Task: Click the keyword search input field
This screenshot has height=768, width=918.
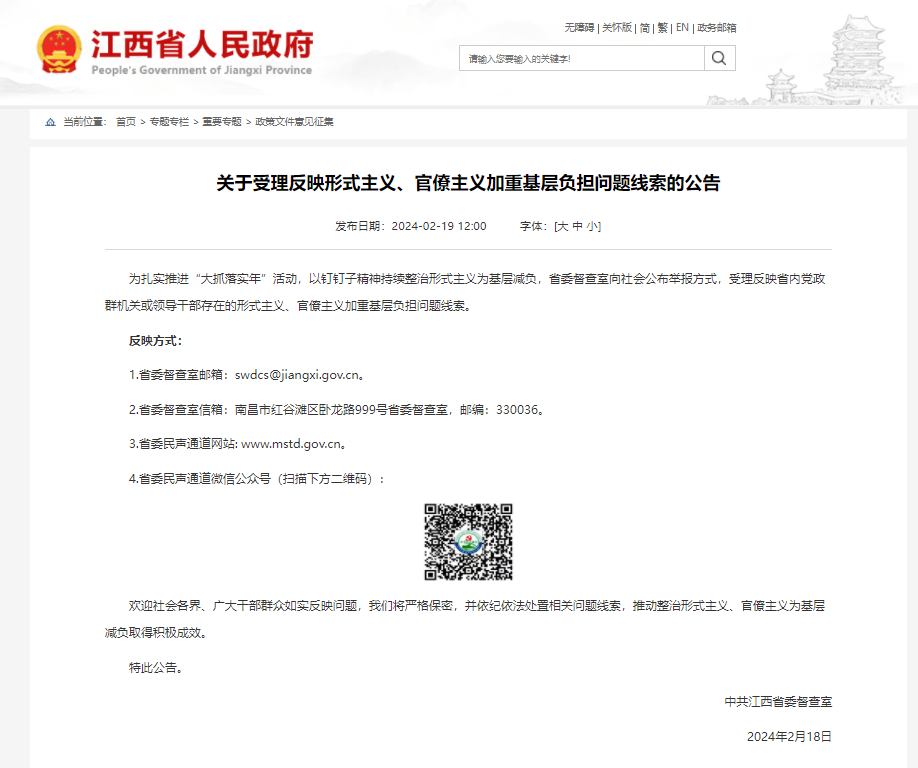Action: tap(580, 59)
